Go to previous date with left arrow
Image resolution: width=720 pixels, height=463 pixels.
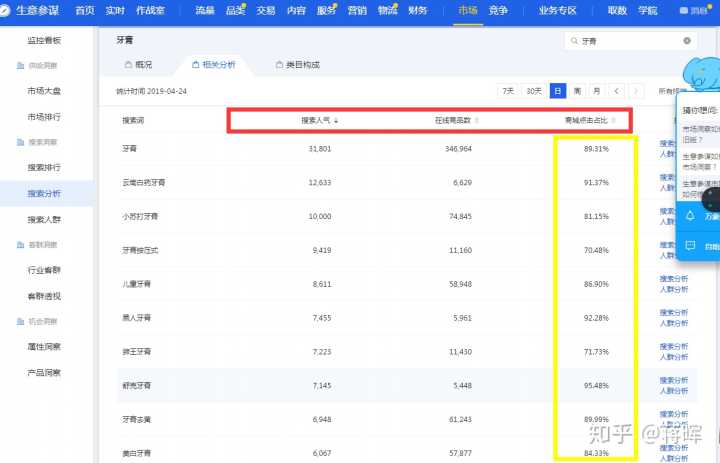tap(617, 91)
